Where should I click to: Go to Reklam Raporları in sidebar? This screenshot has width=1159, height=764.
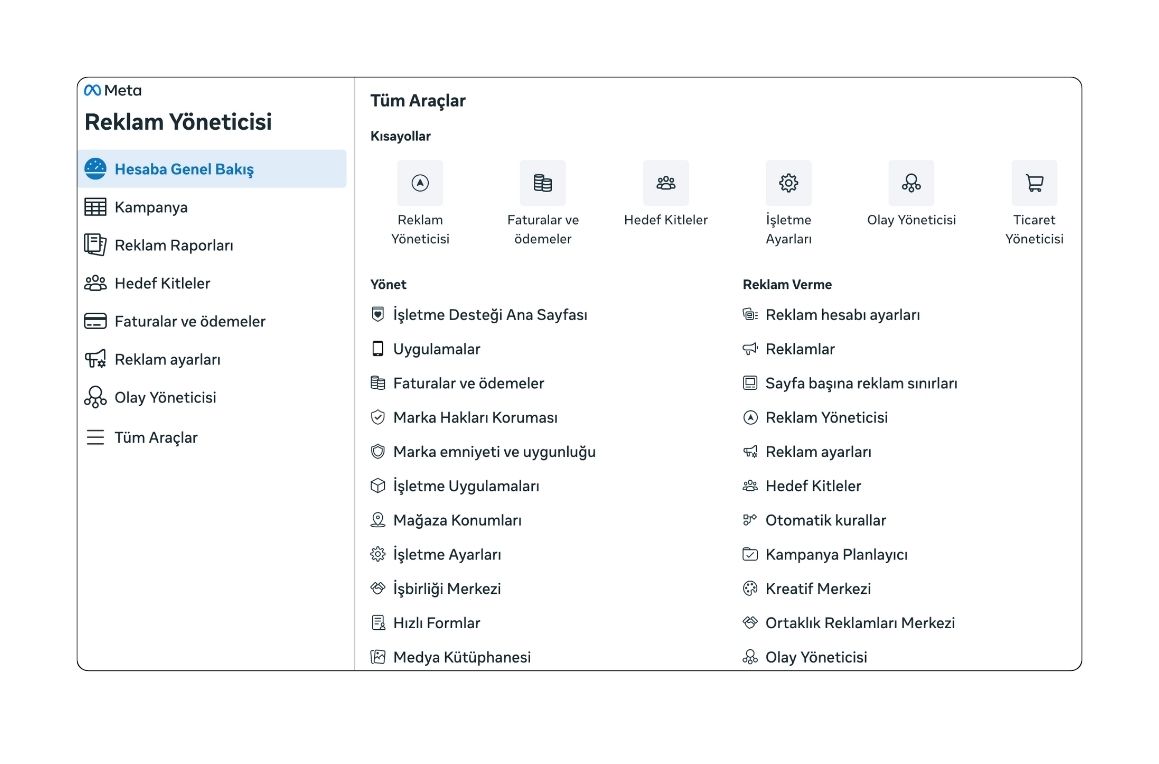[173, 245]
